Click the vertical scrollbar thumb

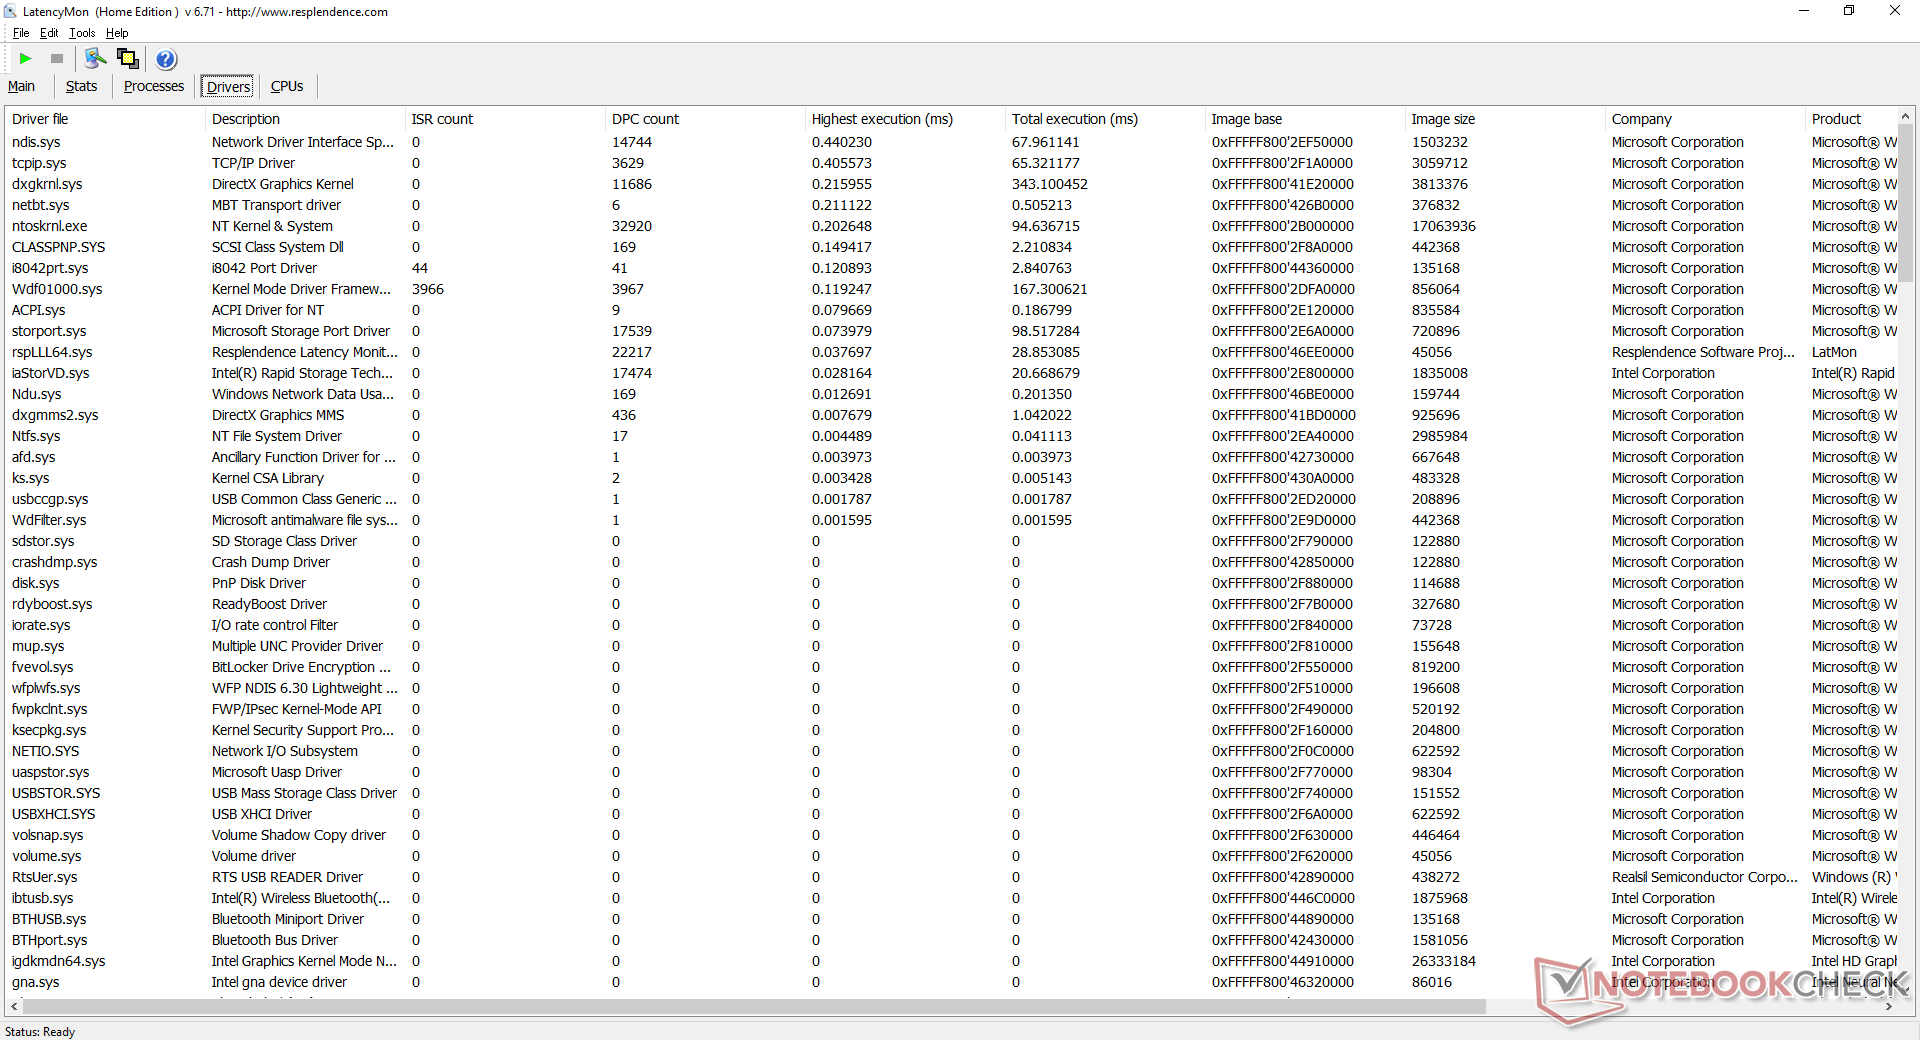[1905, 202]
